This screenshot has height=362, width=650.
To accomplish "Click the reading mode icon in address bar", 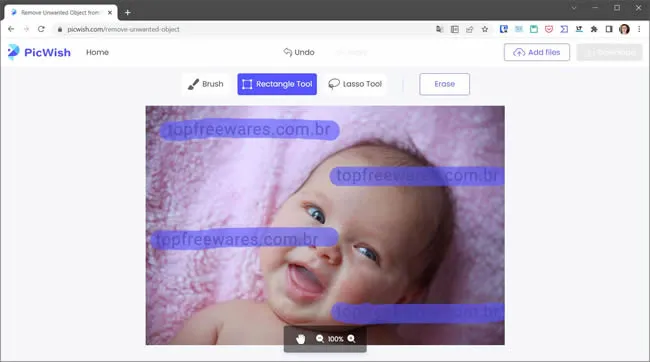I will click(x=455, y=29).
